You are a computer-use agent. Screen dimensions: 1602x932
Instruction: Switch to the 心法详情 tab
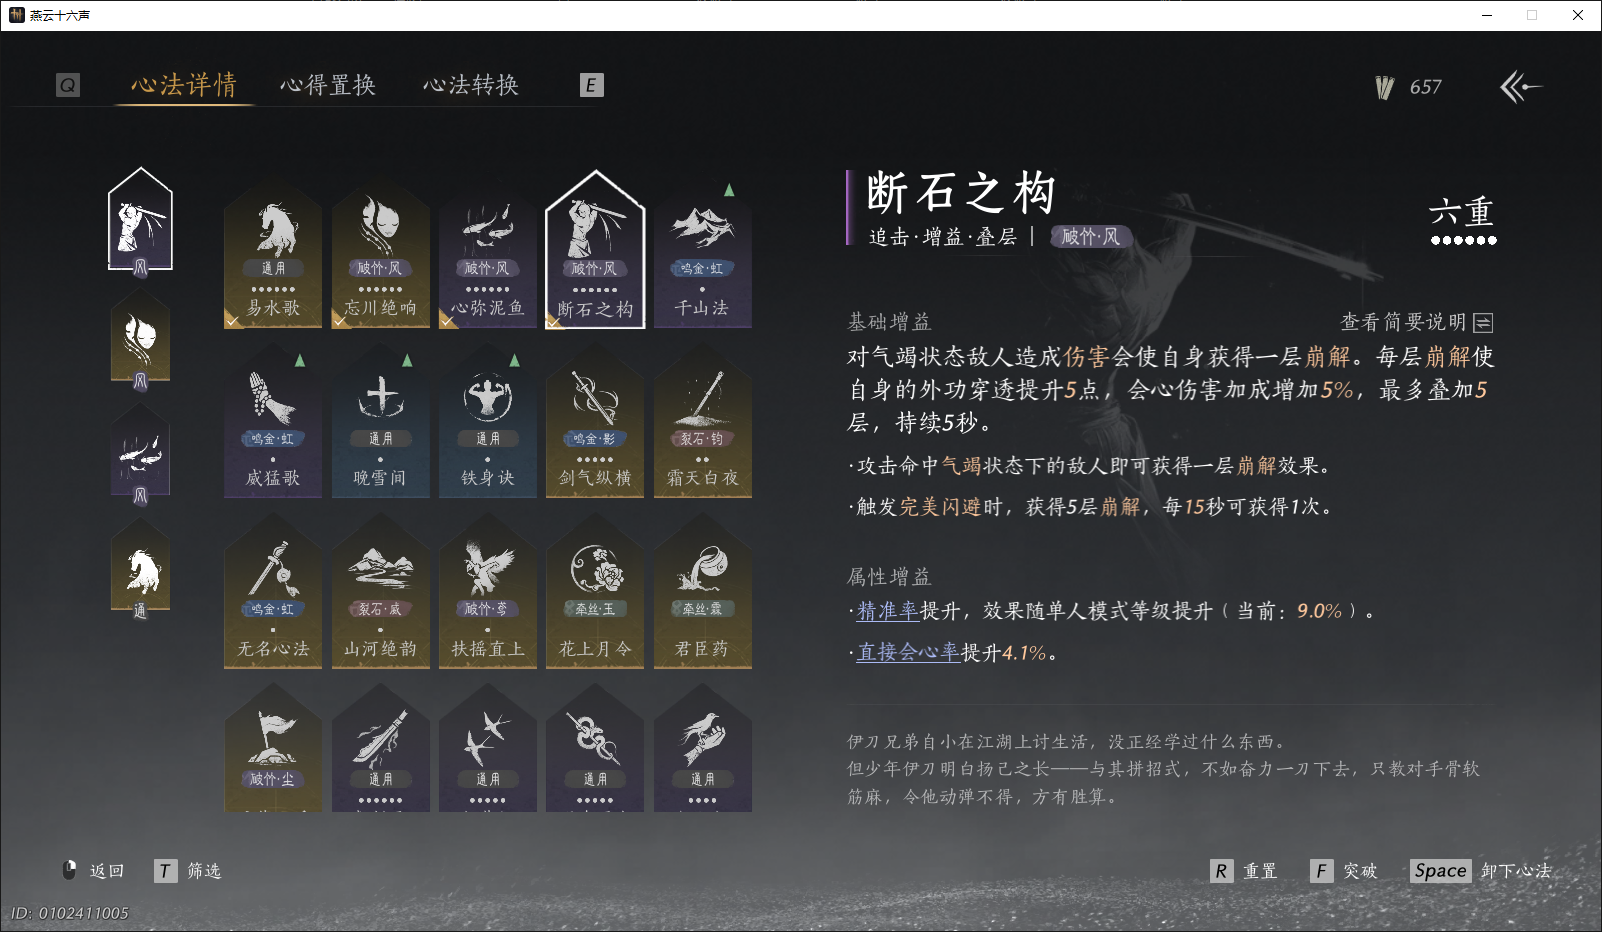[184, 85]
